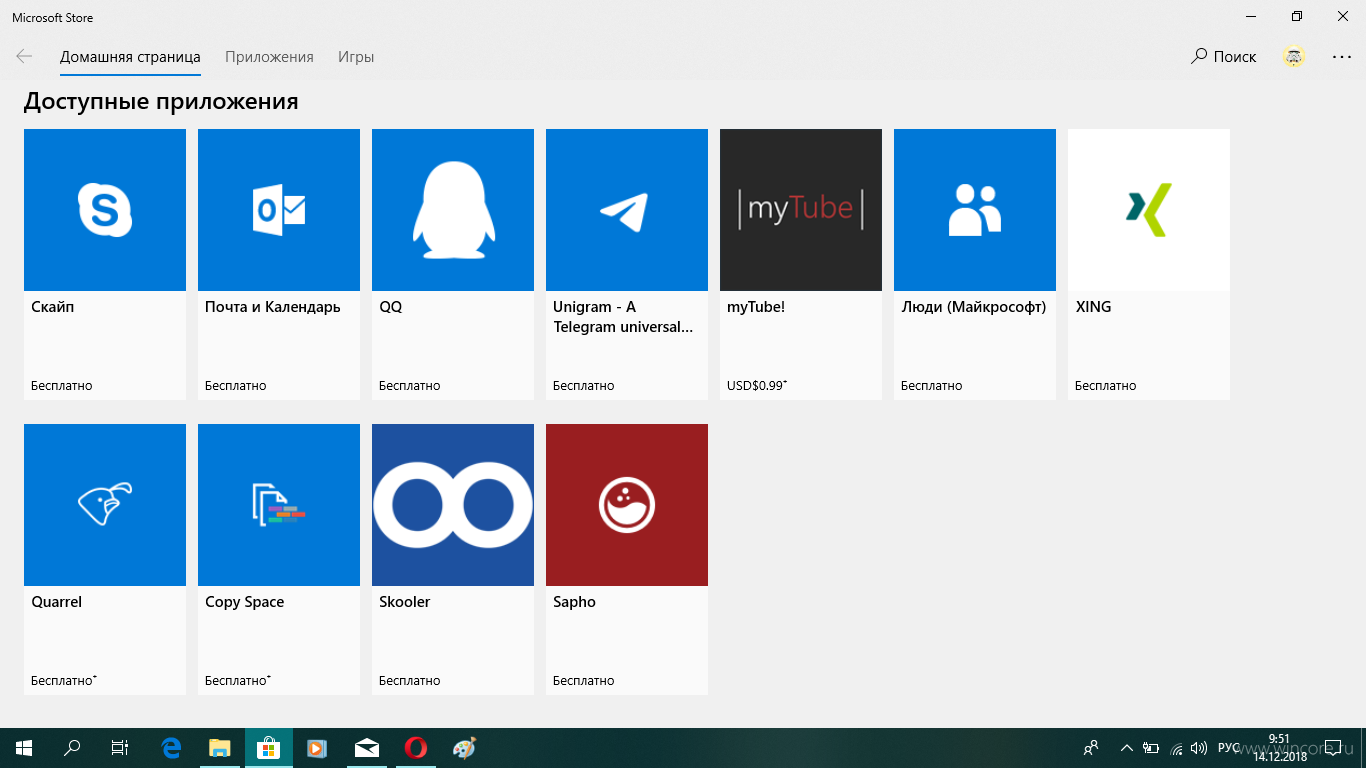Viewport: 1366px width, 768px height.
Task: Click the Почта и Календарь title
Action: pyautogui.click(x=273, y=307)
